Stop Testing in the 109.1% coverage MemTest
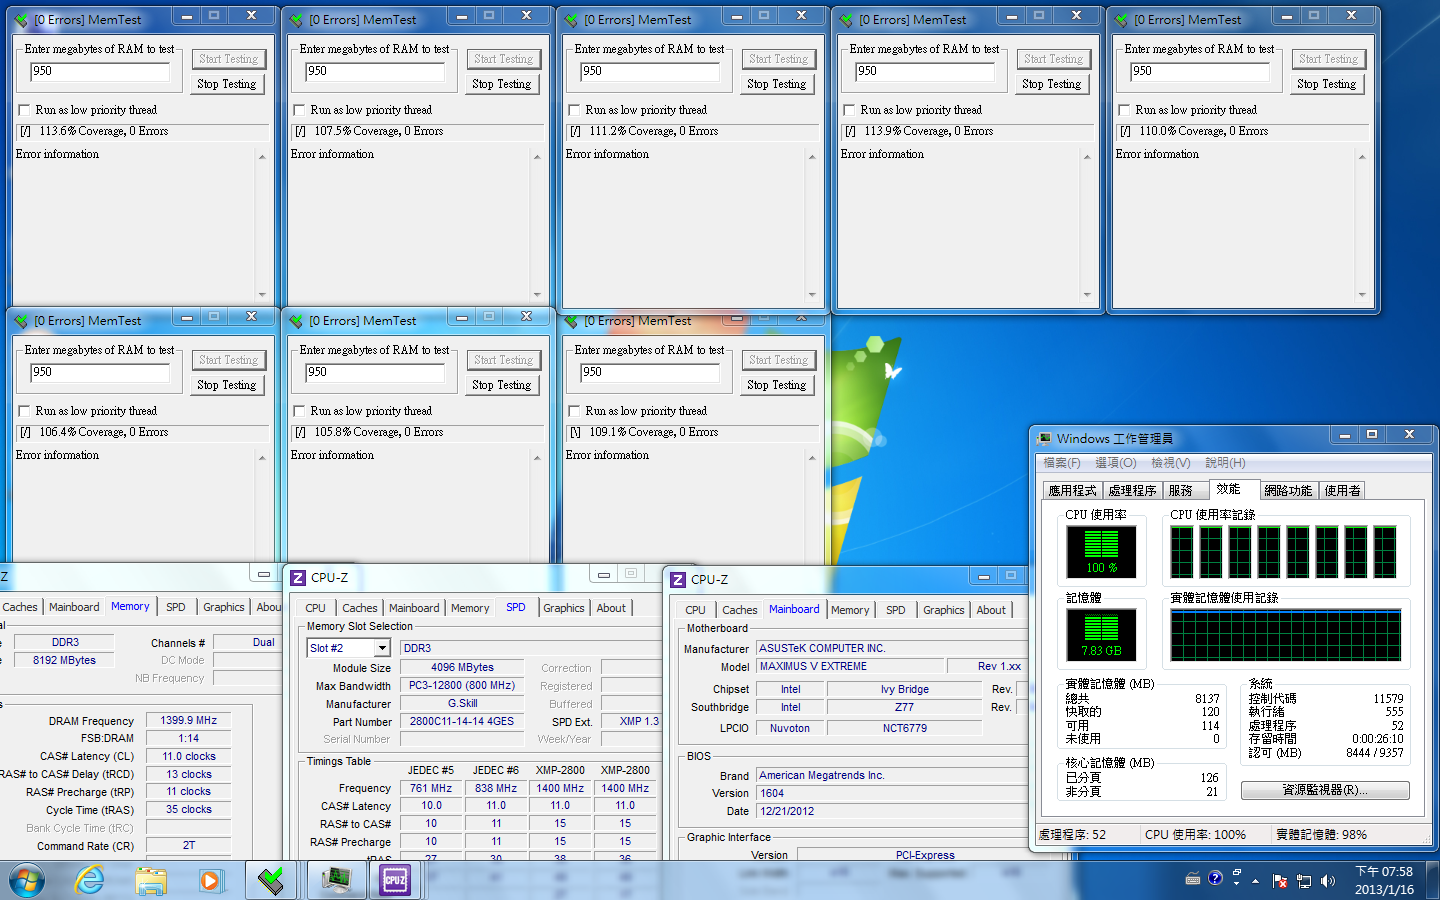This screenshot has height=900, width=1440. pos(777,385)
